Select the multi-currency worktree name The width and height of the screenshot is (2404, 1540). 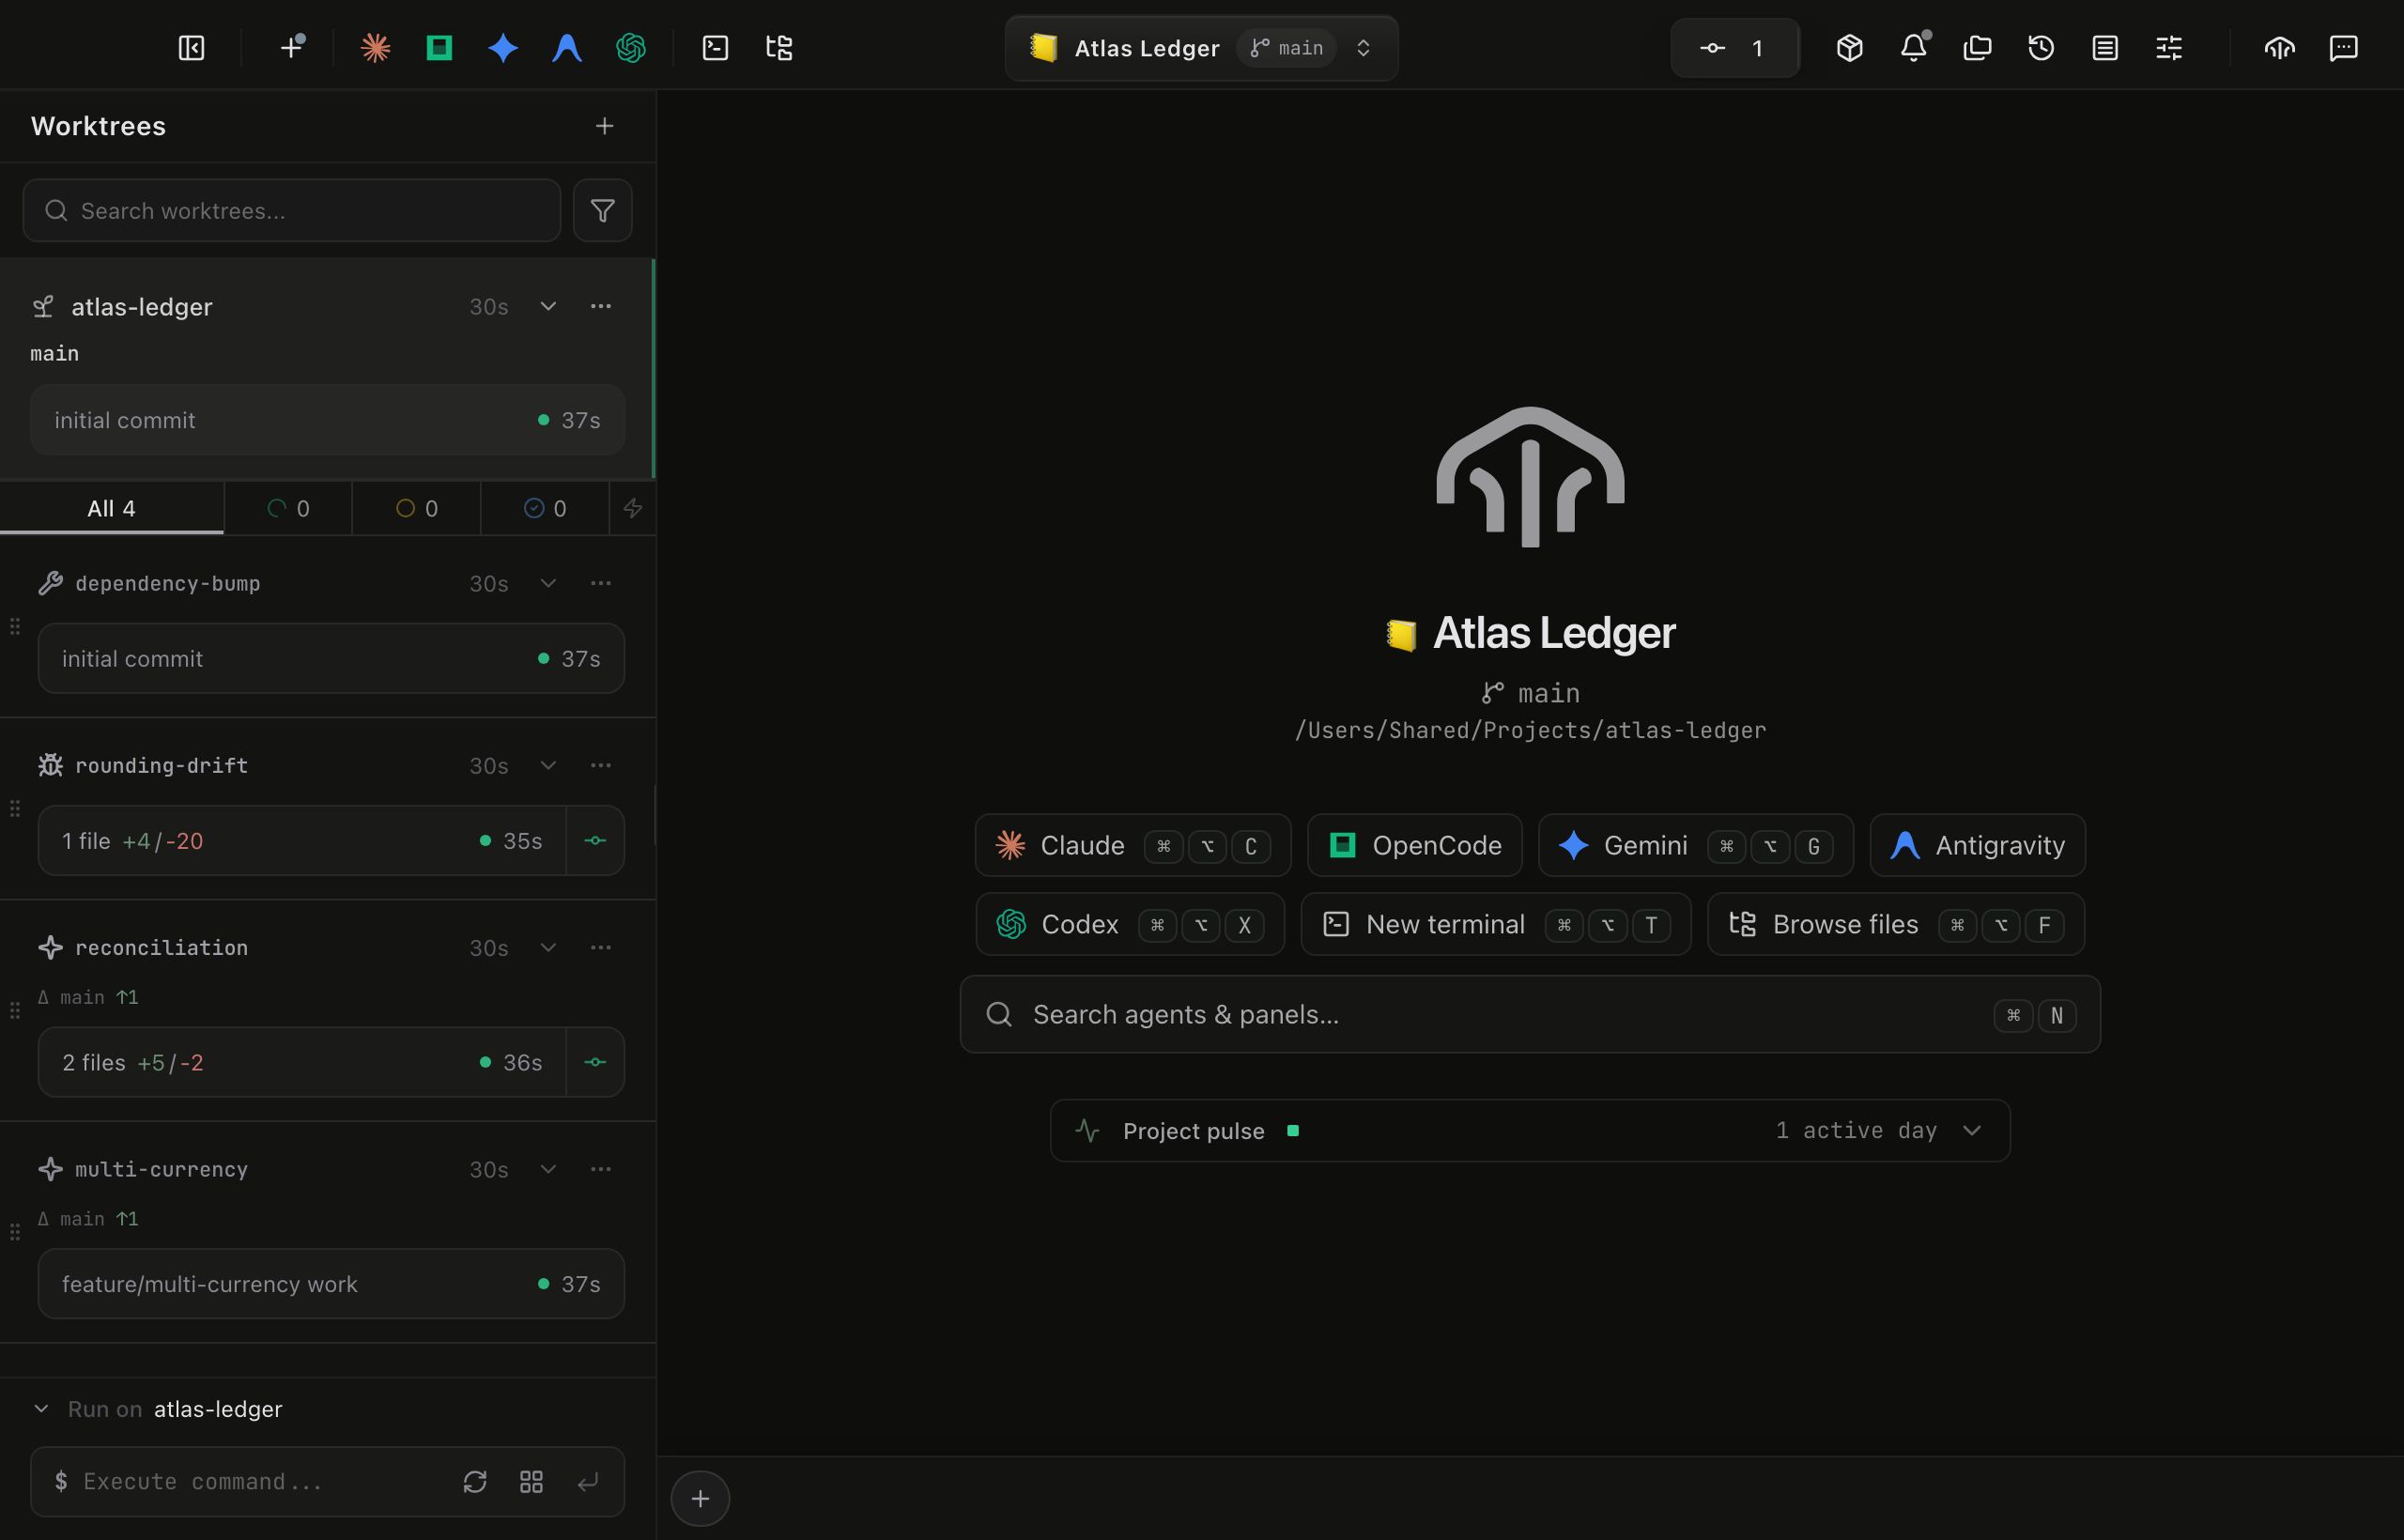162,1169
